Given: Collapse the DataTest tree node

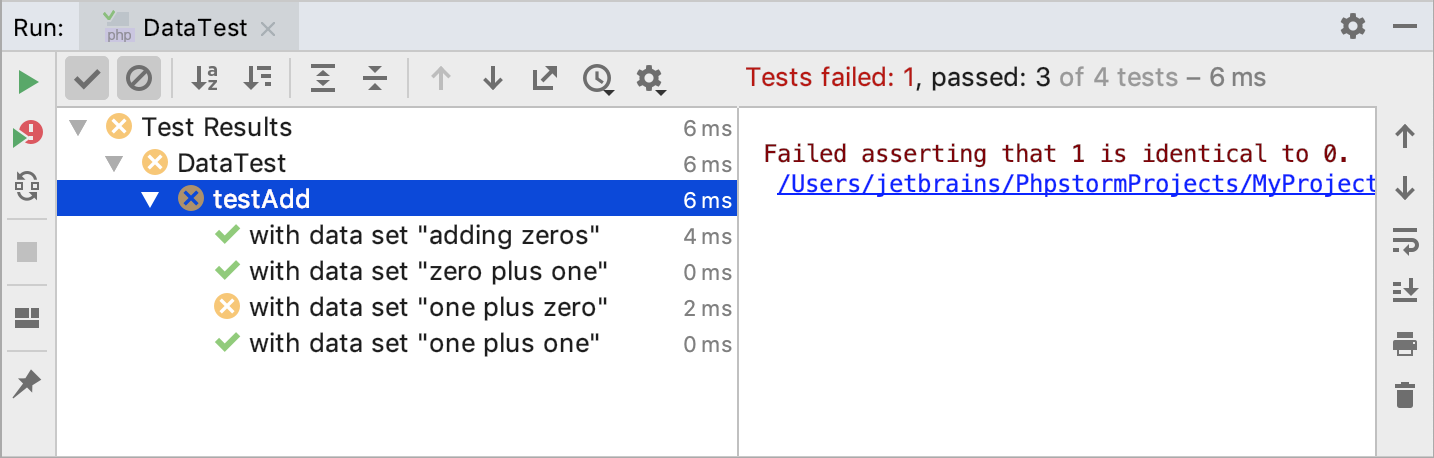Looking at the screenshot, I should tap(114, 163).
